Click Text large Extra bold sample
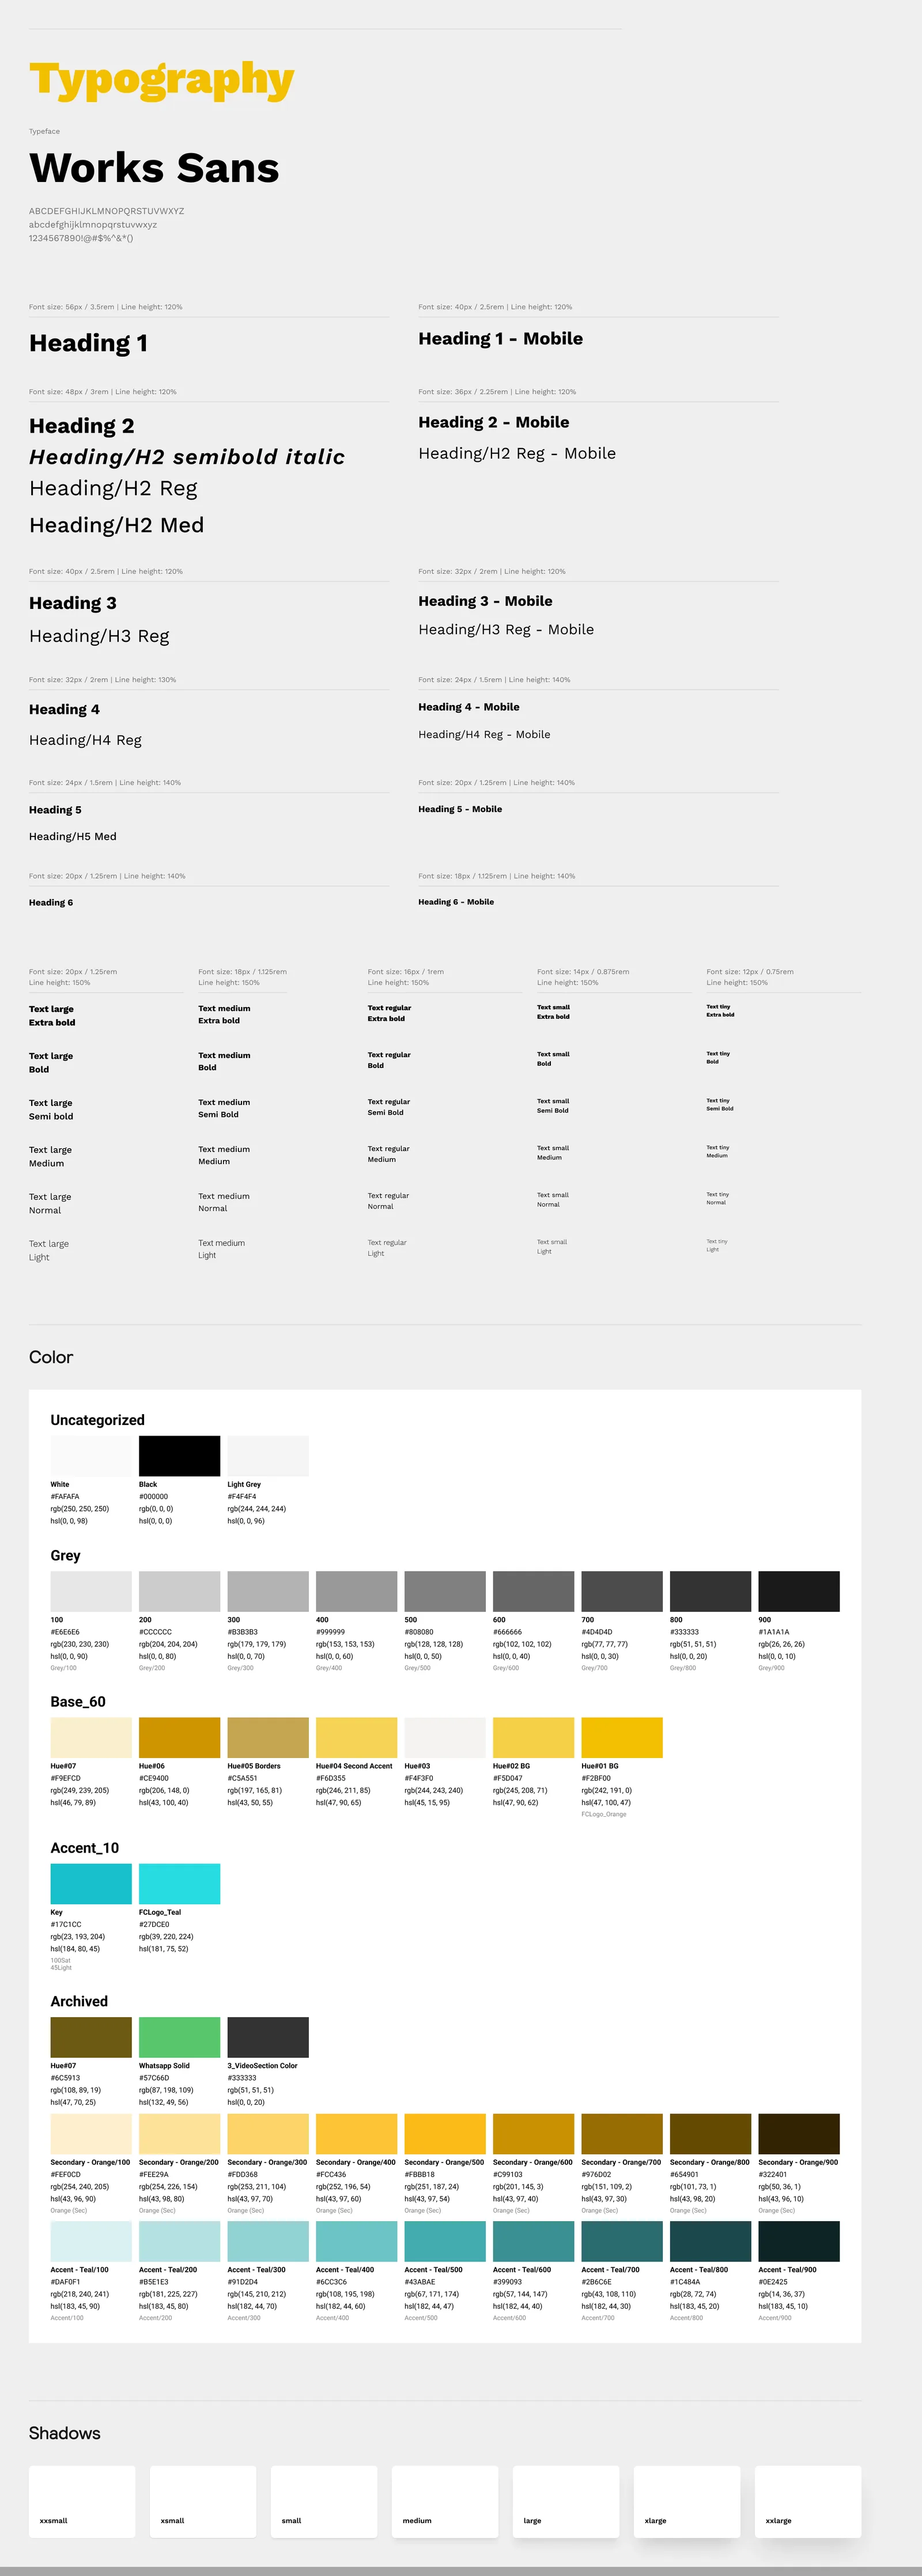922x2576 pixels. click(x=52, y=1015)
